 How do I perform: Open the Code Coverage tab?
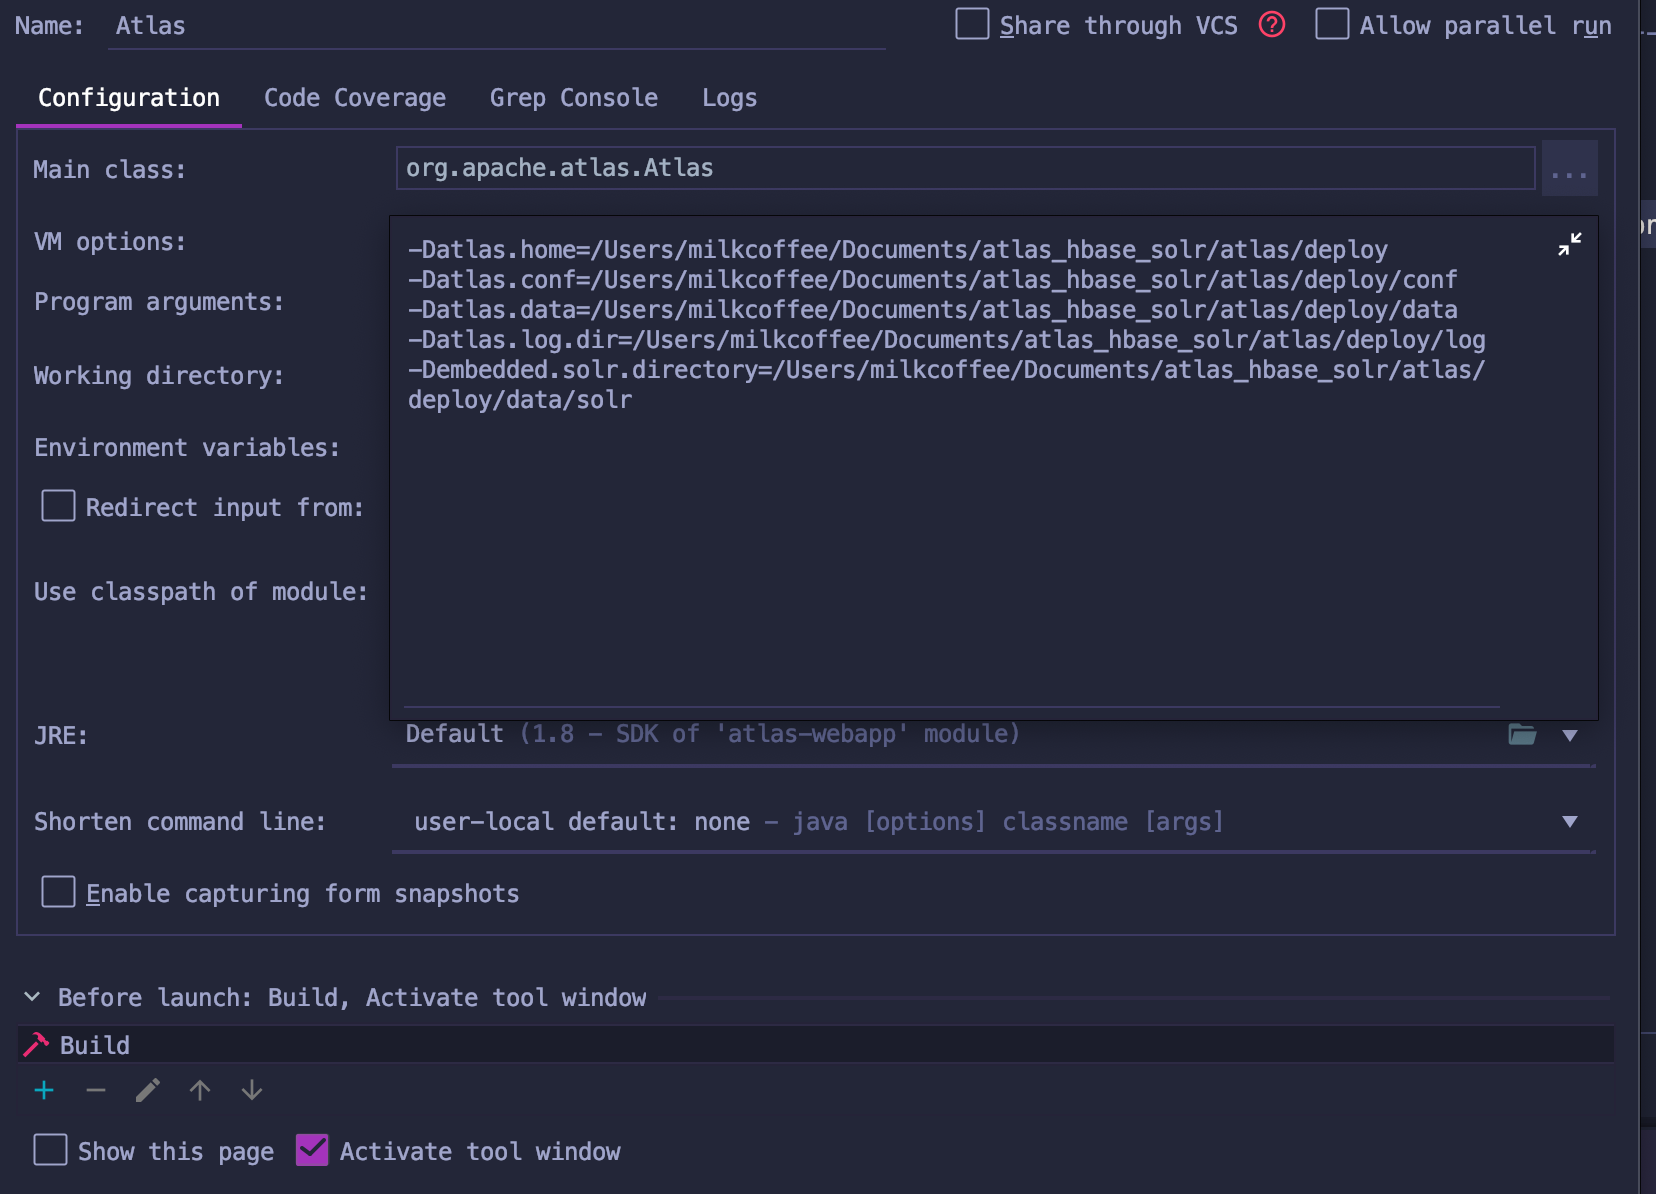355,98
